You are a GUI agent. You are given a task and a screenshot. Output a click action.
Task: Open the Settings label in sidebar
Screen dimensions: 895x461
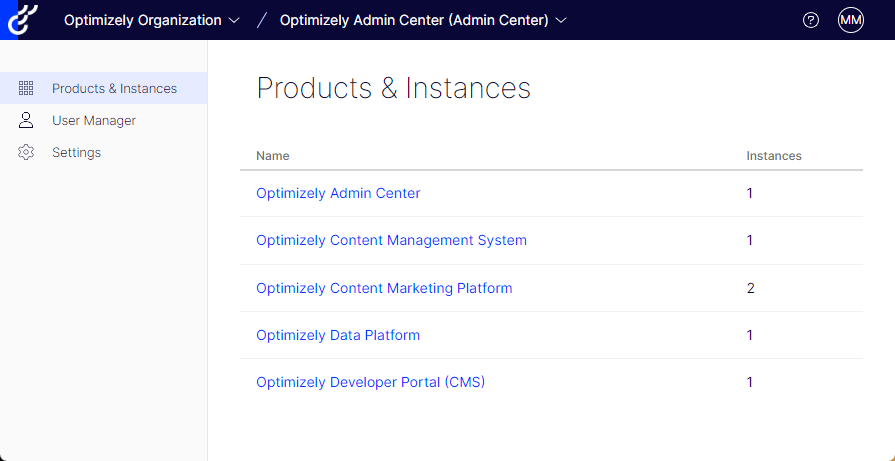click(x=76, y=152)
